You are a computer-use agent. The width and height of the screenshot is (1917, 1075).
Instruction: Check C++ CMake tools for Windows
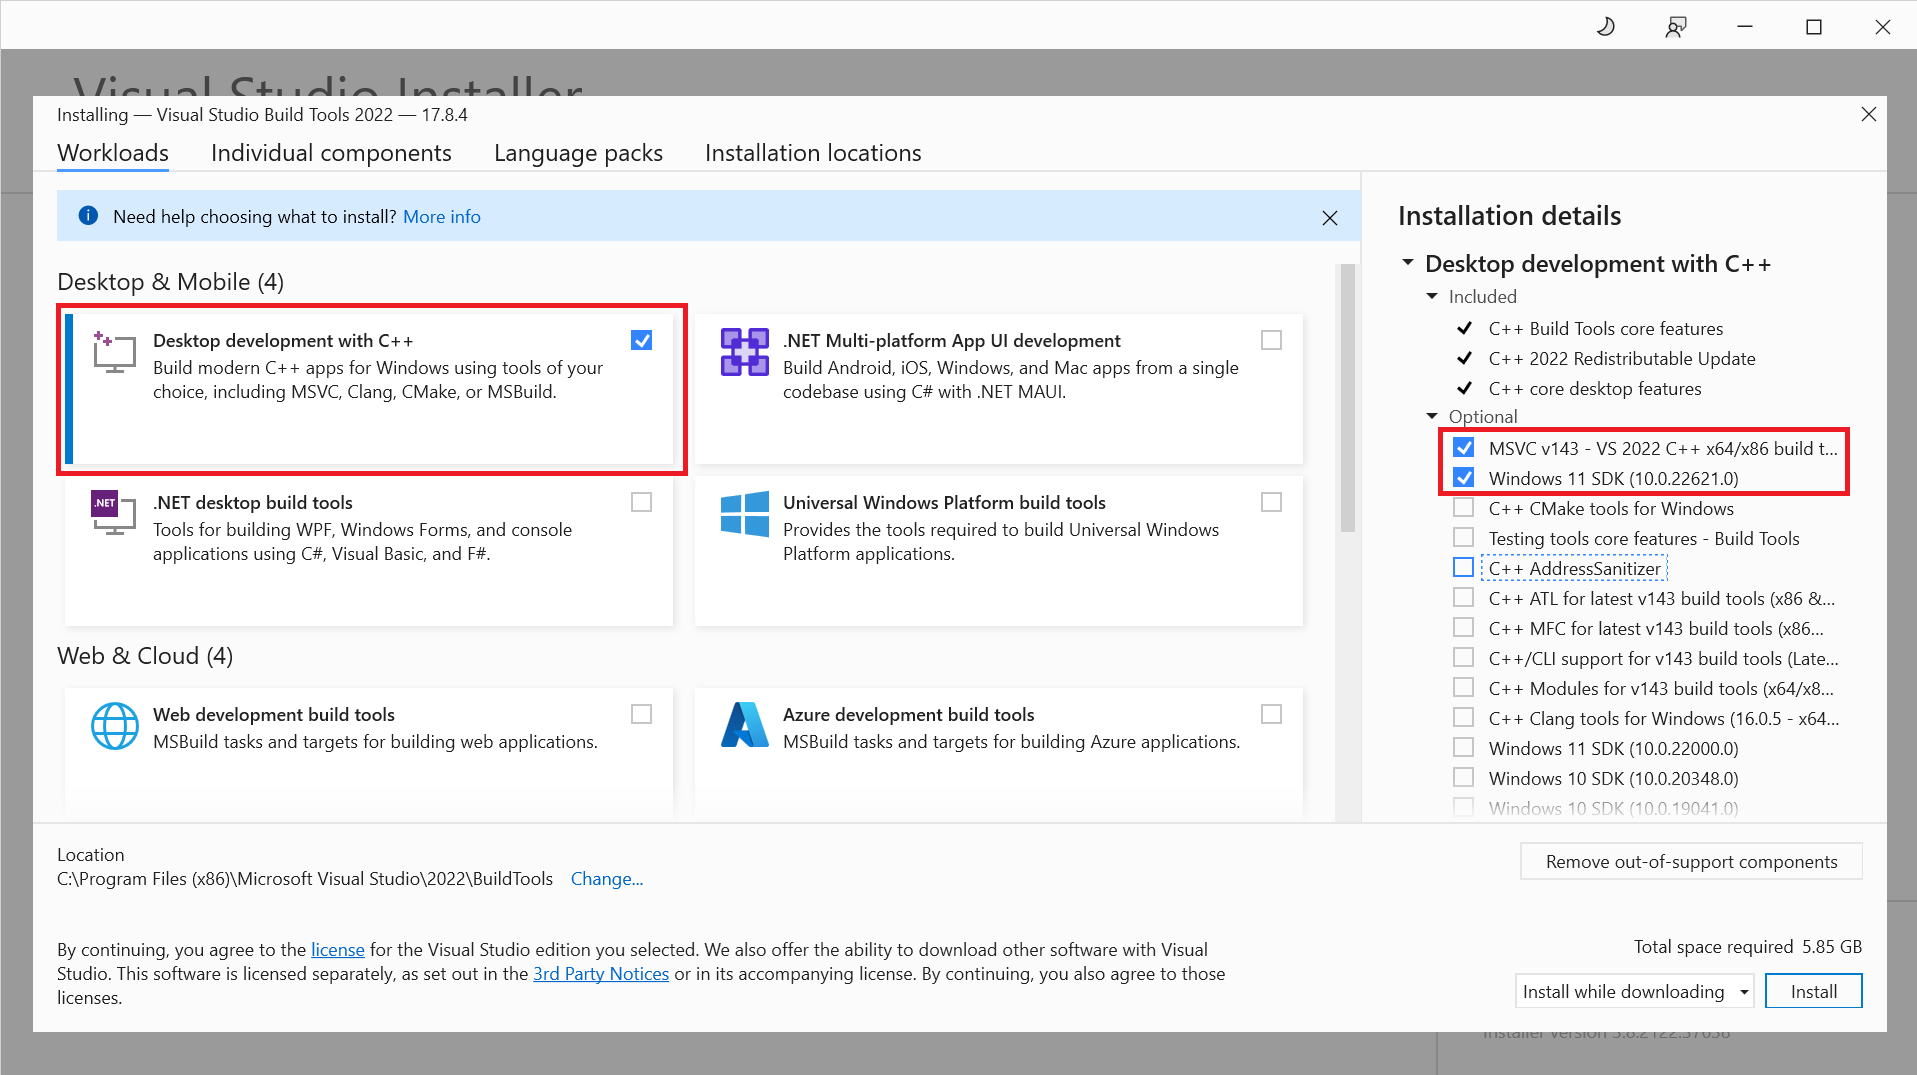pyautogui.click(x=1464, y=508)
